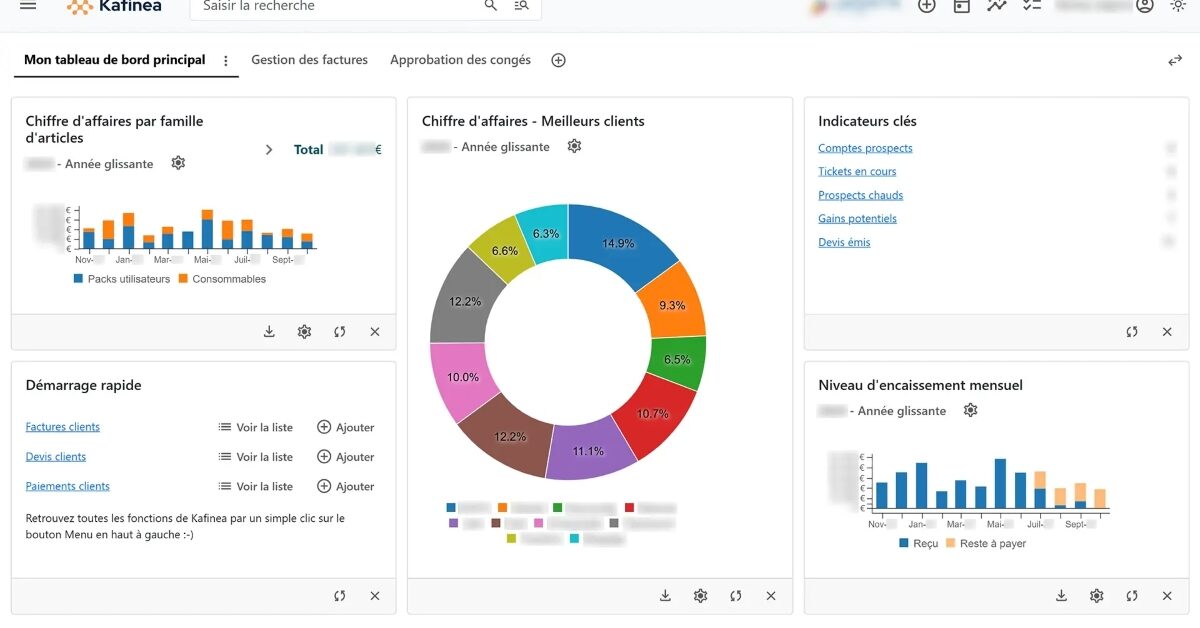
Task: Click the plus circle icon in top bar
Action: click(926, 6)
